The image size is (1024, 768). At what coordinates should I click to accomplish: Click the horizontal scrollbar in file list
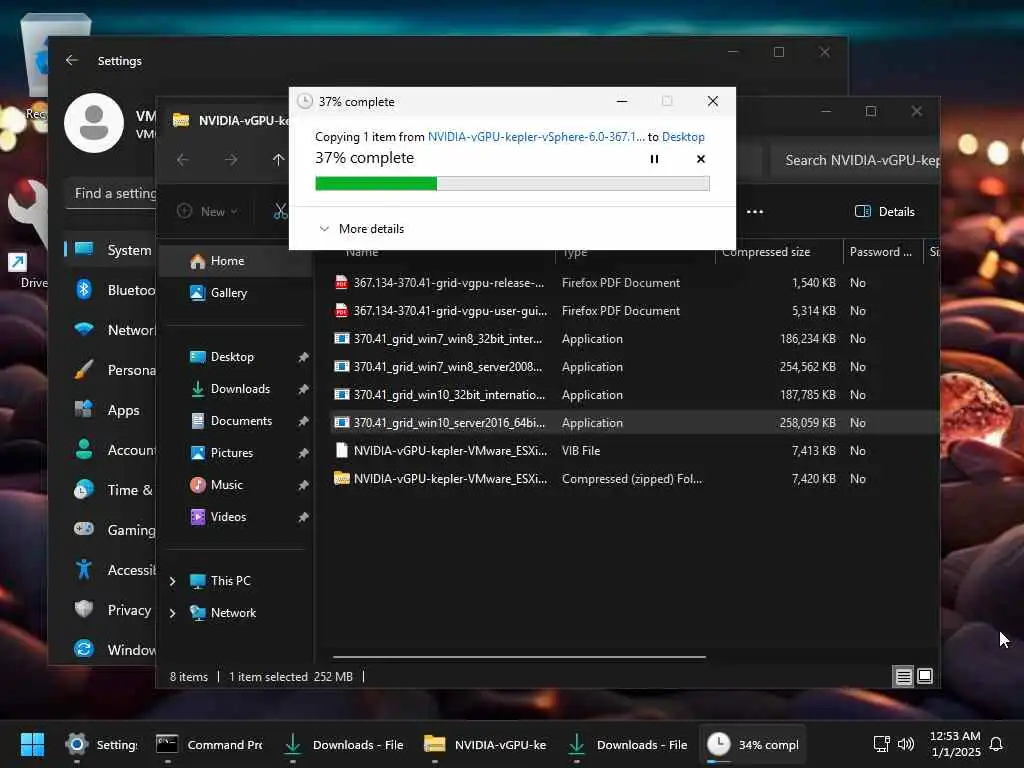pyautogui.click(x=519, y=656)
